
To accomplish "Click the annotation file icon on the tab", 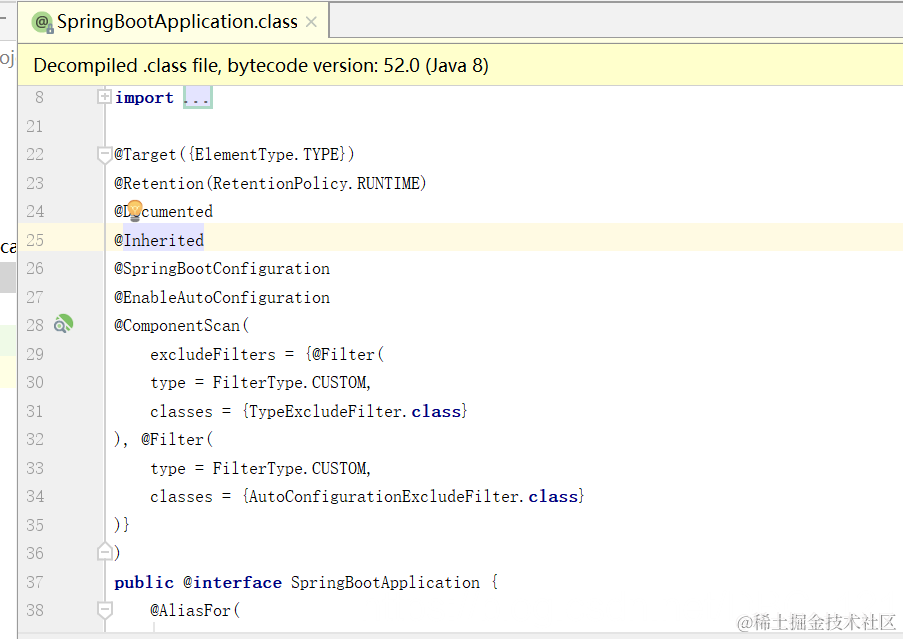I will [43, 22].
